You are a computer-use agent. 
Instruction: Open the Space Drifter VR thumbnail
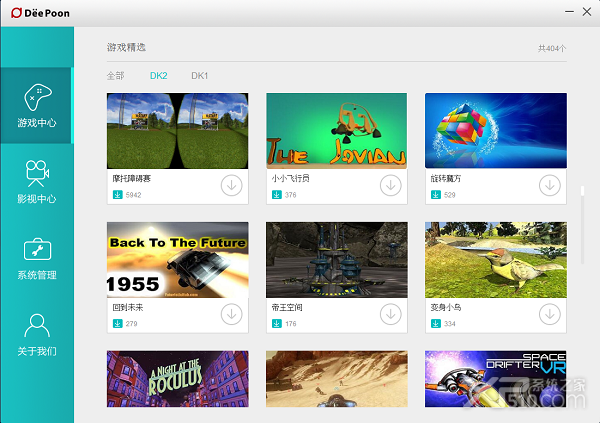point(496,379)
